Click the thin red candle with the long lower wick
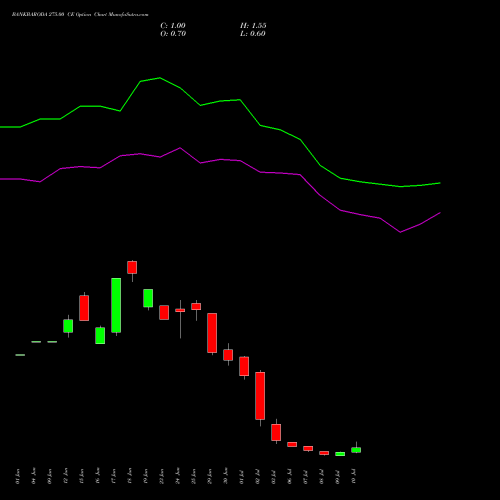Screen dimensions: 500x500 click(x=180, y=310)
